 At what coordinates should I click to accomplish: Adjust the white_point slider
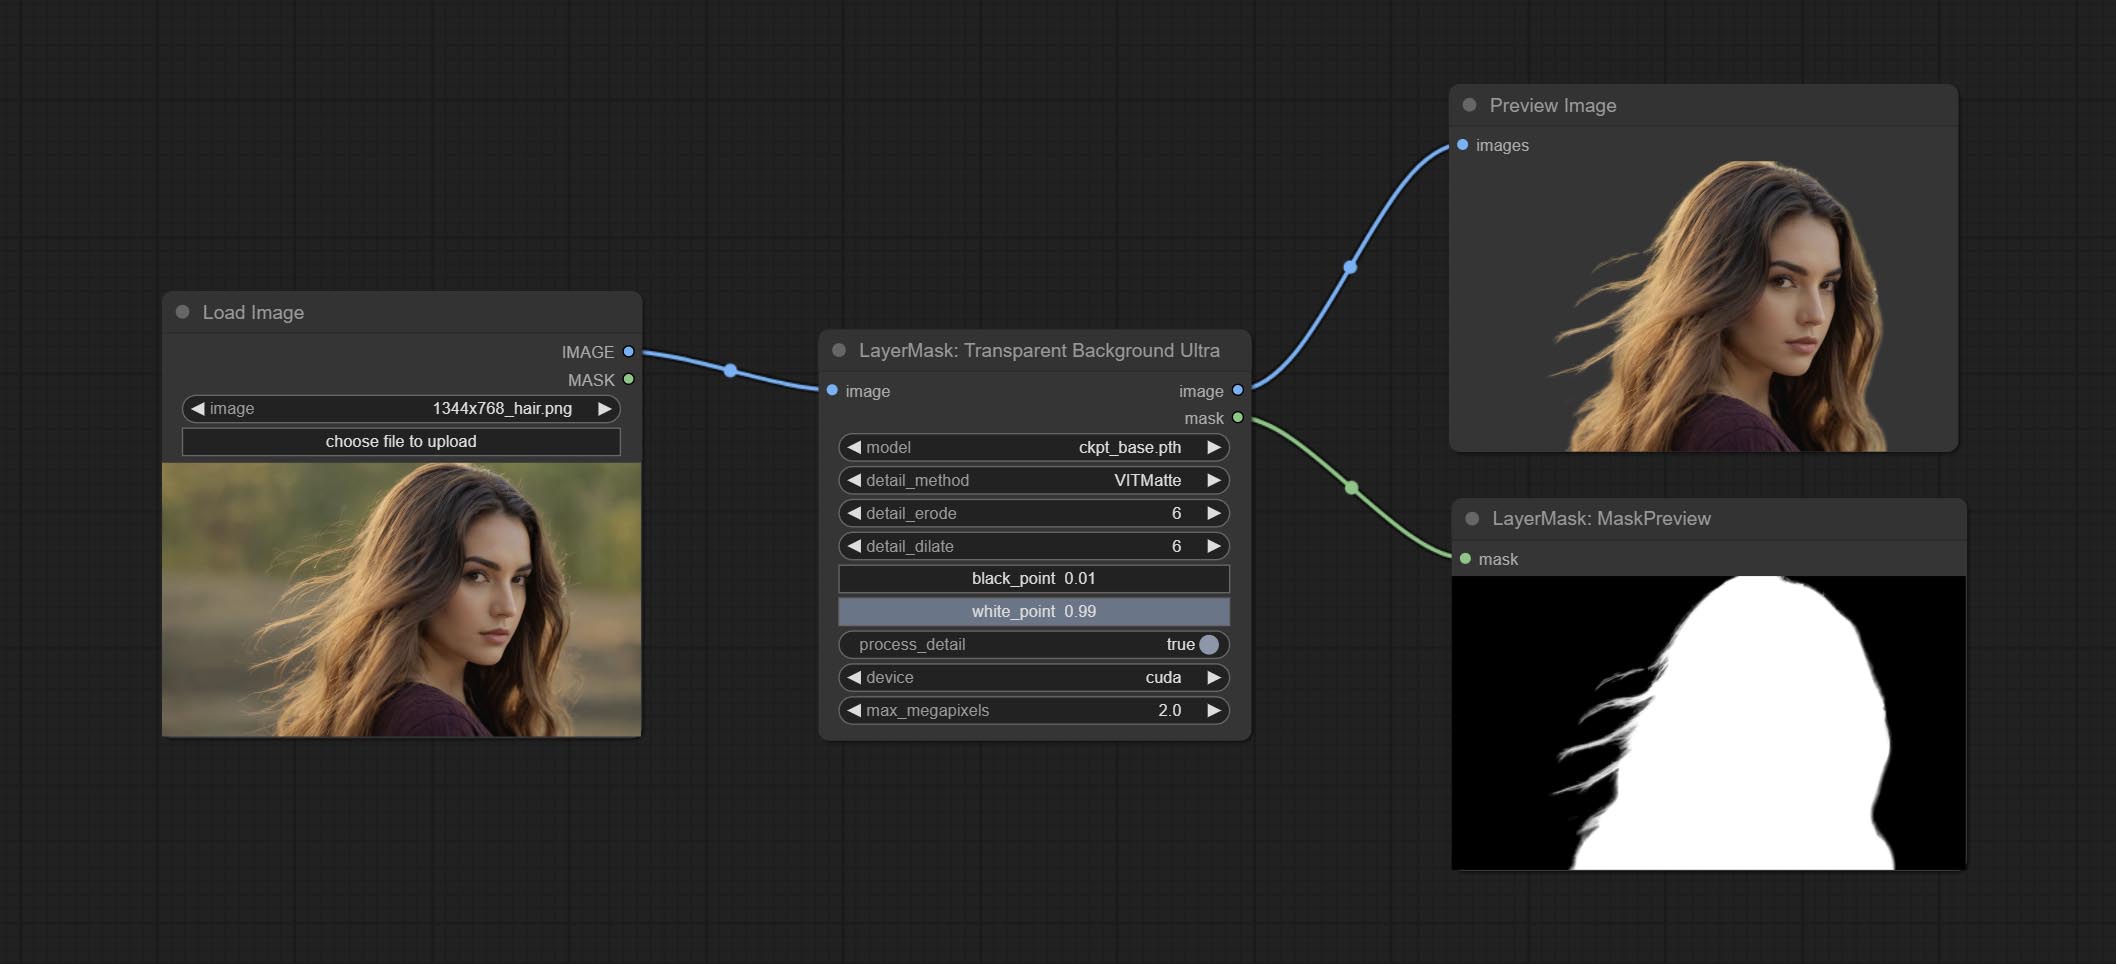1034,611
